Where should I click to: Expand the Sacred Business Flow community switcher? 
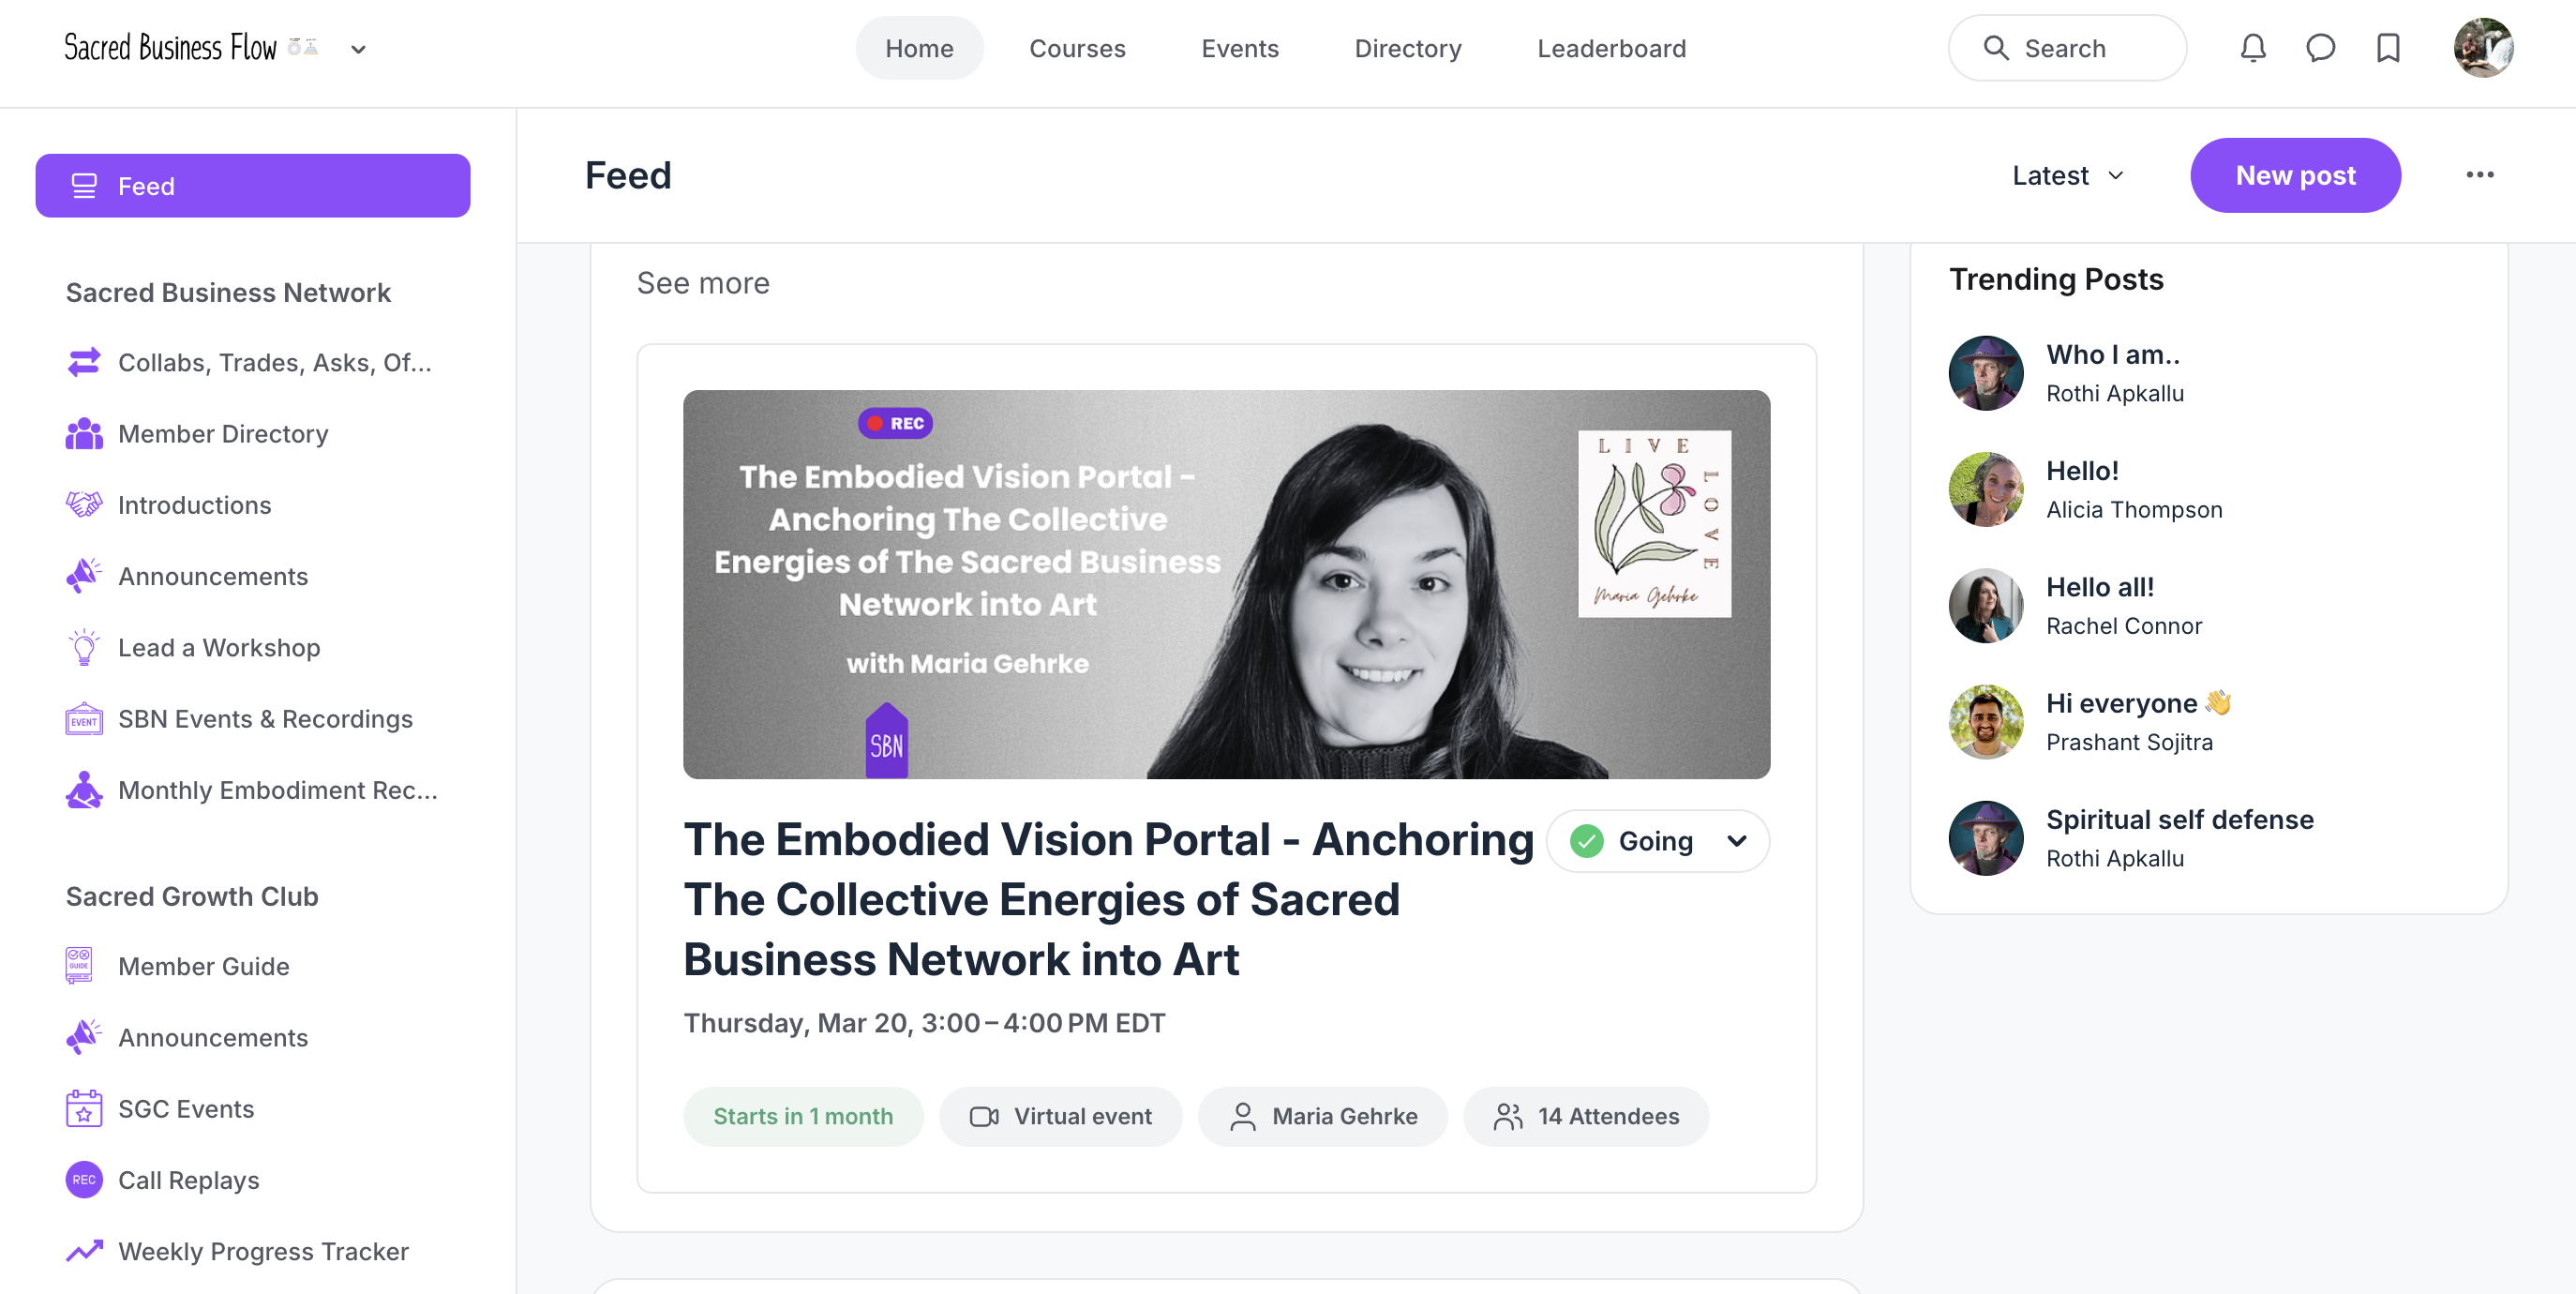pos(358,49)
